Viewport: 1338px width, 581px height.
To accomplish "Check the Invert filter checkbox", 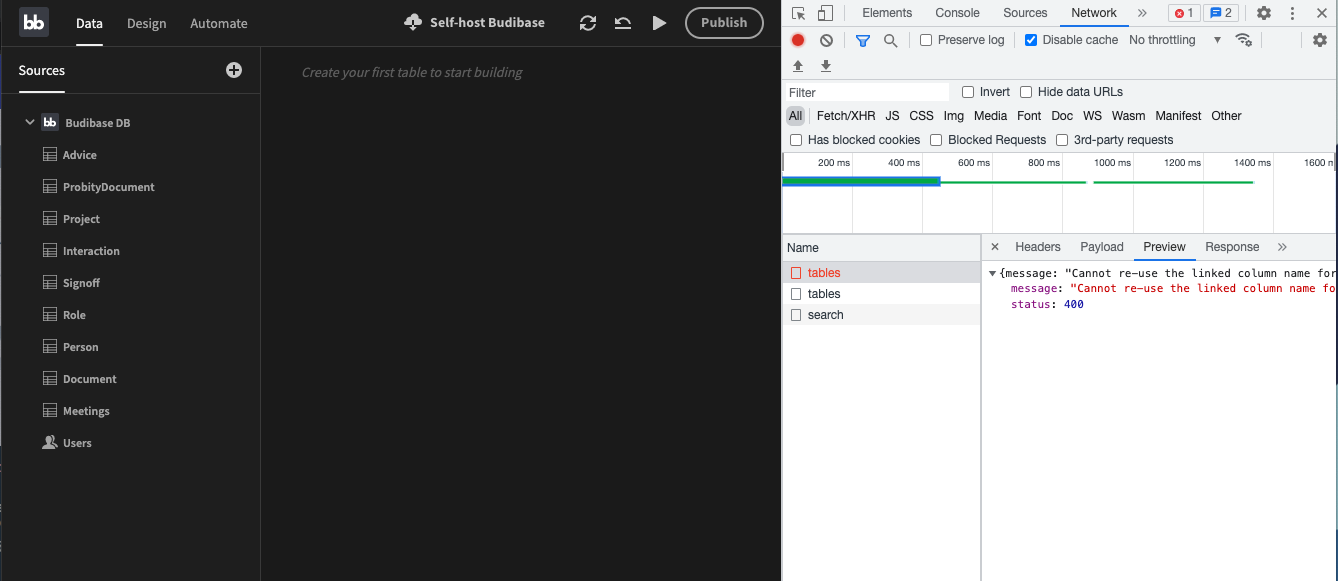I will click(x=968, y=92).
